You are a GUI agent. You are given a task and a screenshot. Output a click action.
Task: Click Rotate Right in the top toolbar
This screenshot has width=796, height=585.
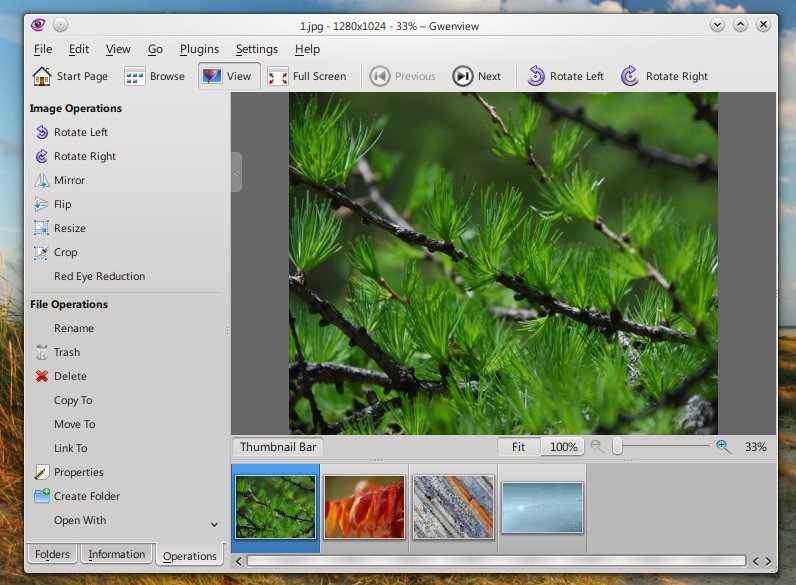point(664,76)
